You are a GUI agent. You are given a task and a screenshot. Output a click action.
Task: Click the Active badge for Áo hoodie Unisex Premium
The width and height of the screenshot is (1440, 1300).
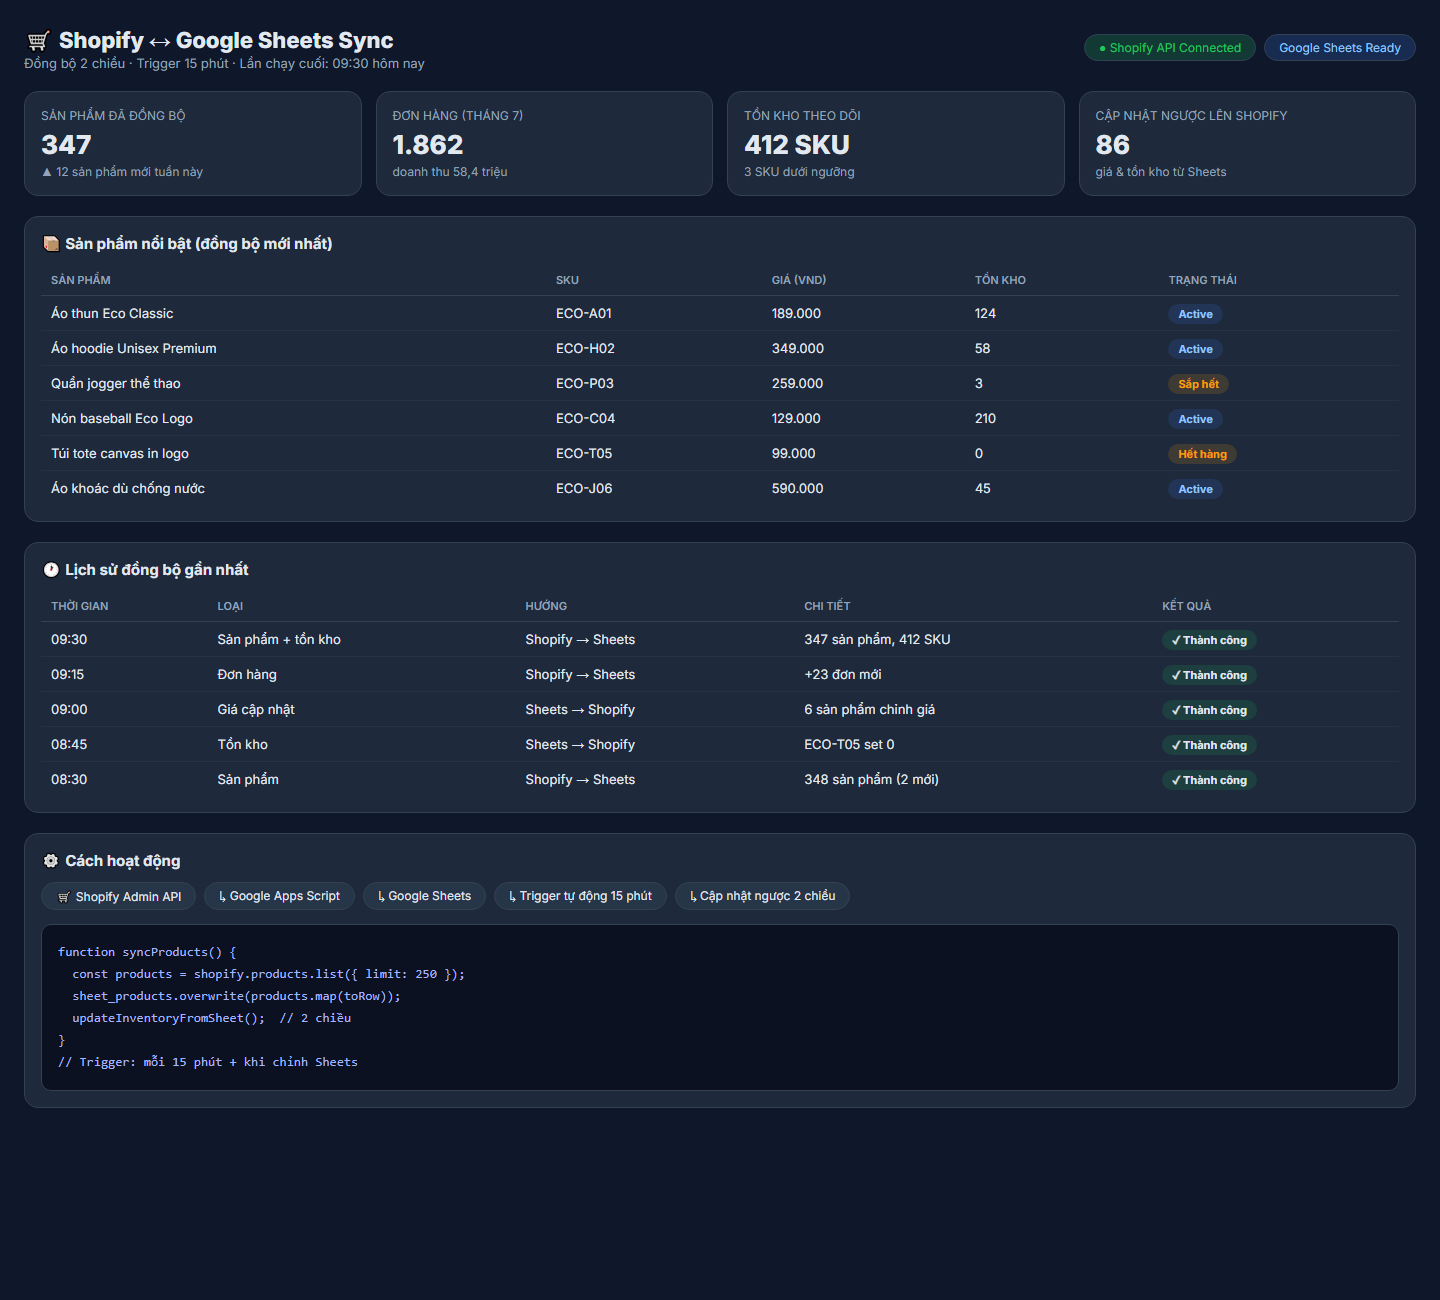coord(1195,349)
